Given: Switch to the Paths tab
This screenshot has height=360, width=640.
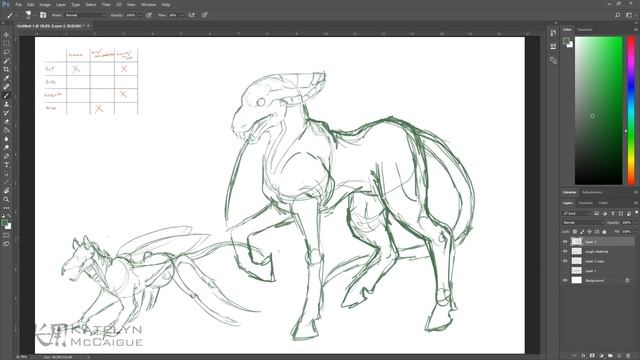Looking at the screenshot, I should pyautogui.click(x=603, y=203).
